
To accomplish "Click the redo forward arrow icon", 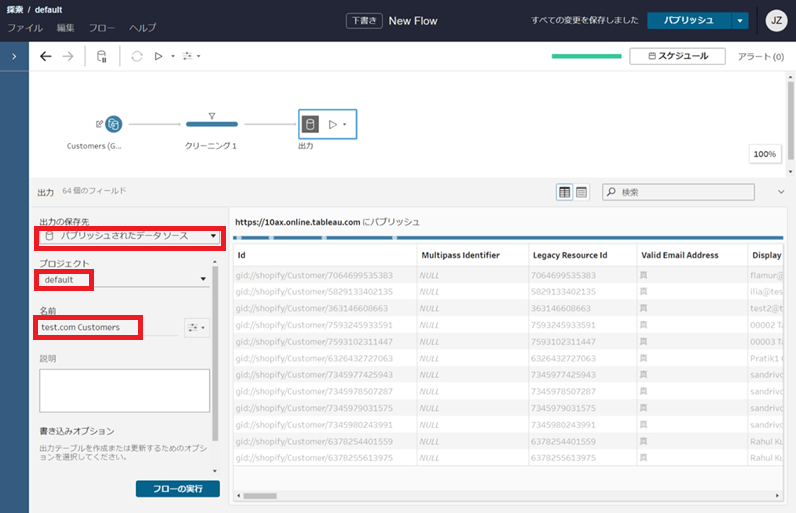I will [68, 57].
